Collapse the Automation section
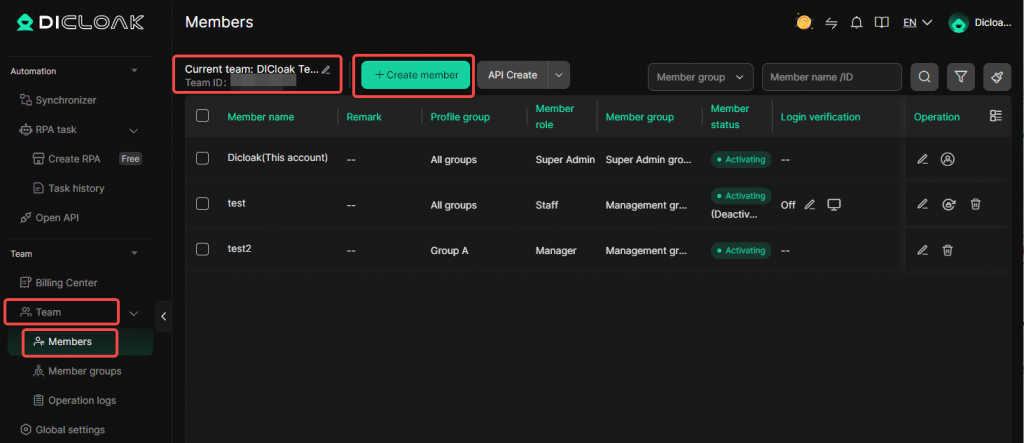The width and height of the screenshot is (1024, 443). [x=135, y=71]
